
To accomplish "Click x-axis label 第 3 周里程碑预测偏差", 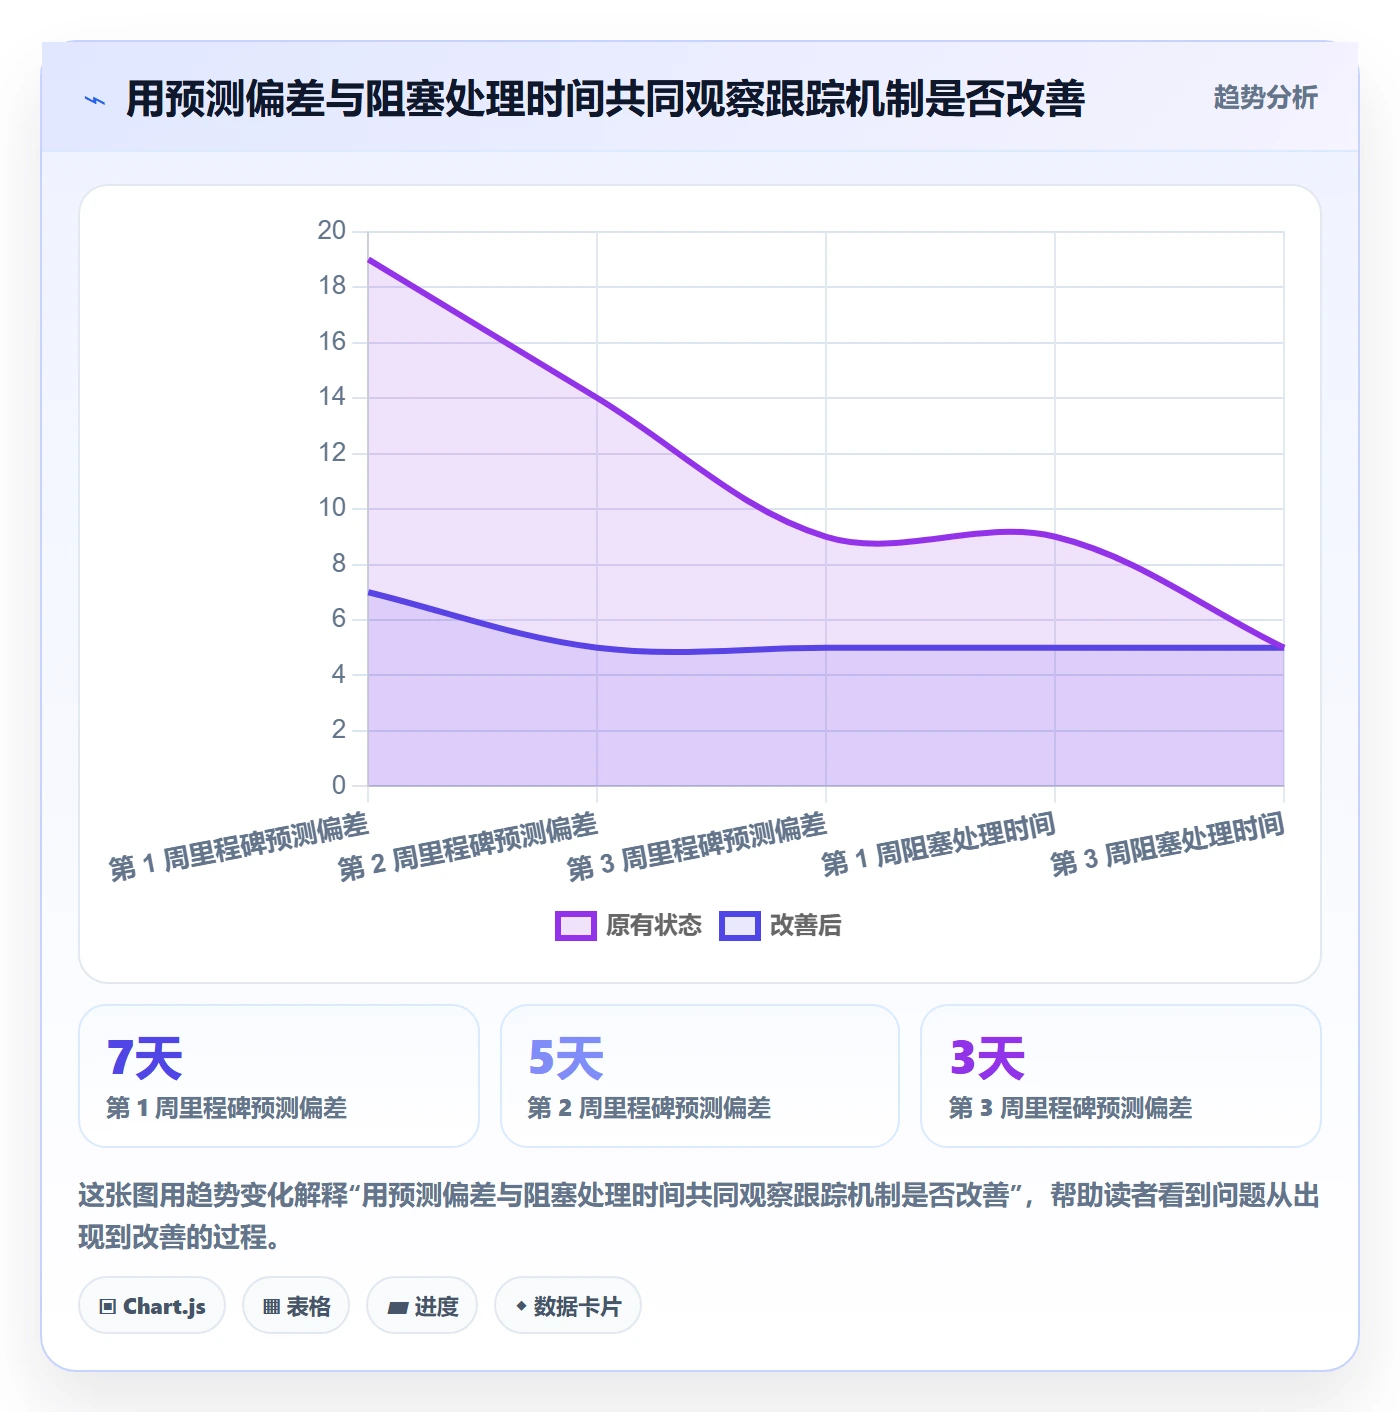I will [x=697, y=848].
